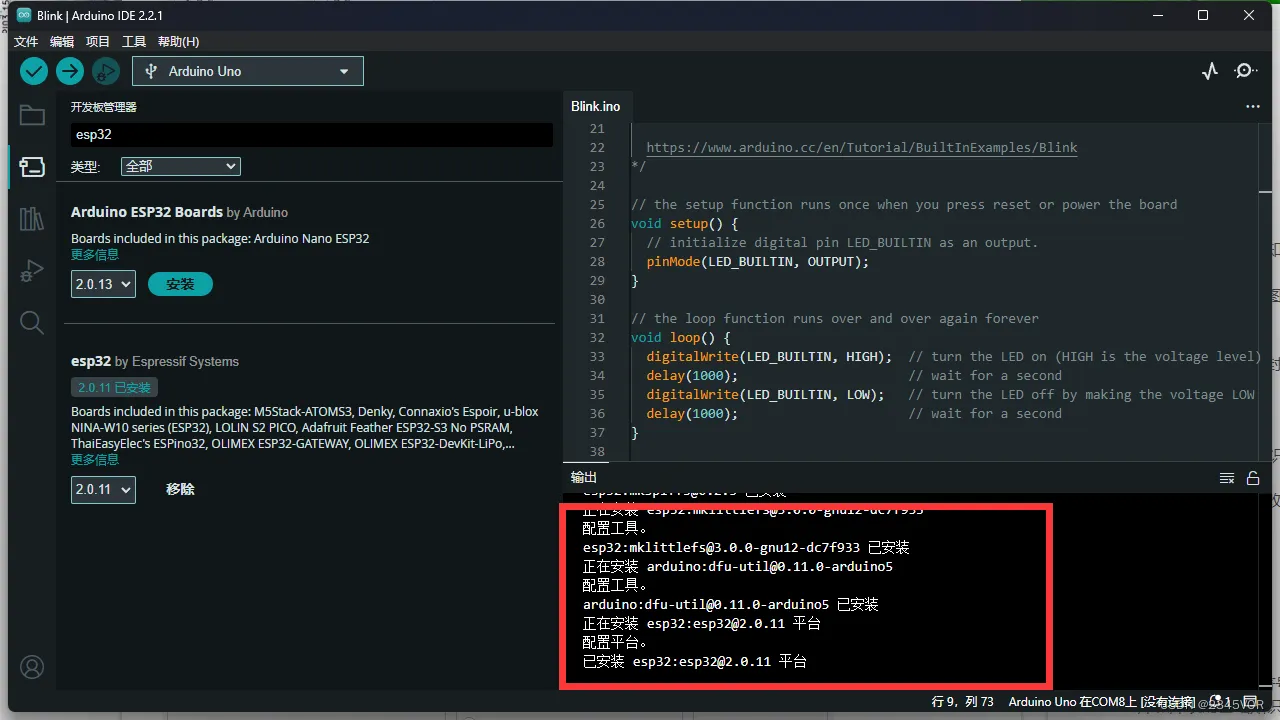
Task: Click the esp32 by Espressif Systems title
Action: click(91, 361)
